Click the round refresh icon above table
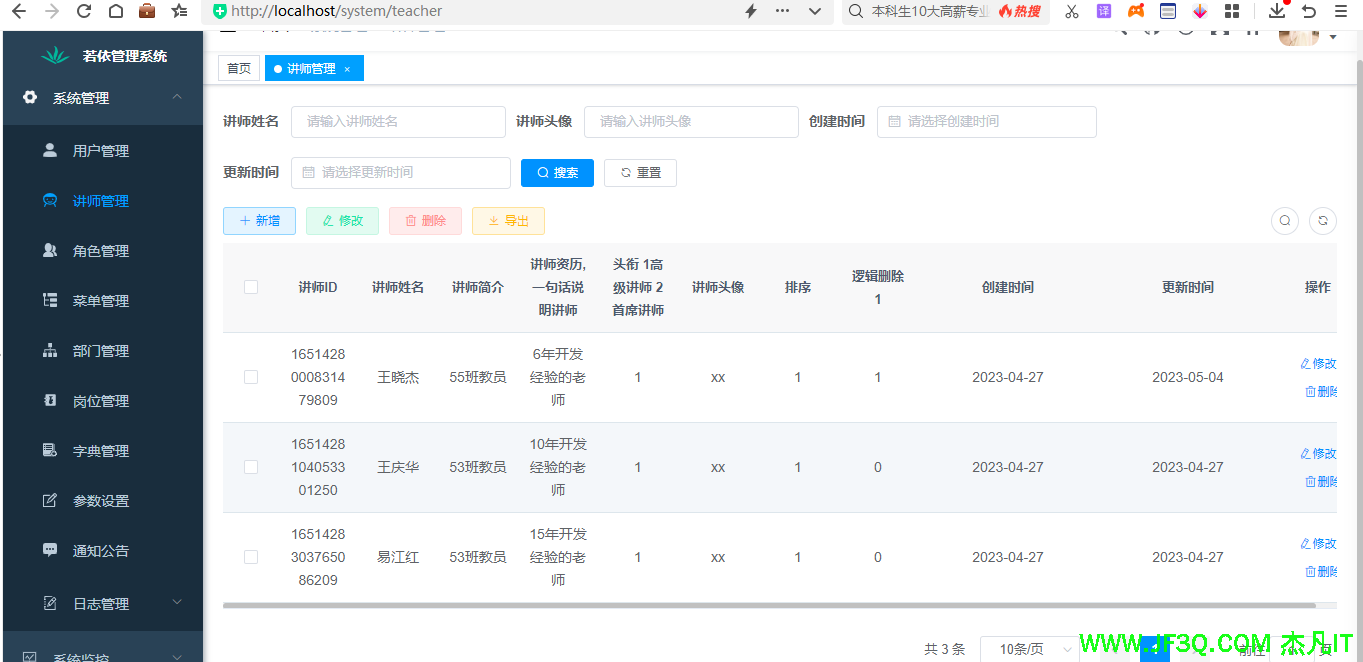The image size is (1363, 662). pos(1323,221)
